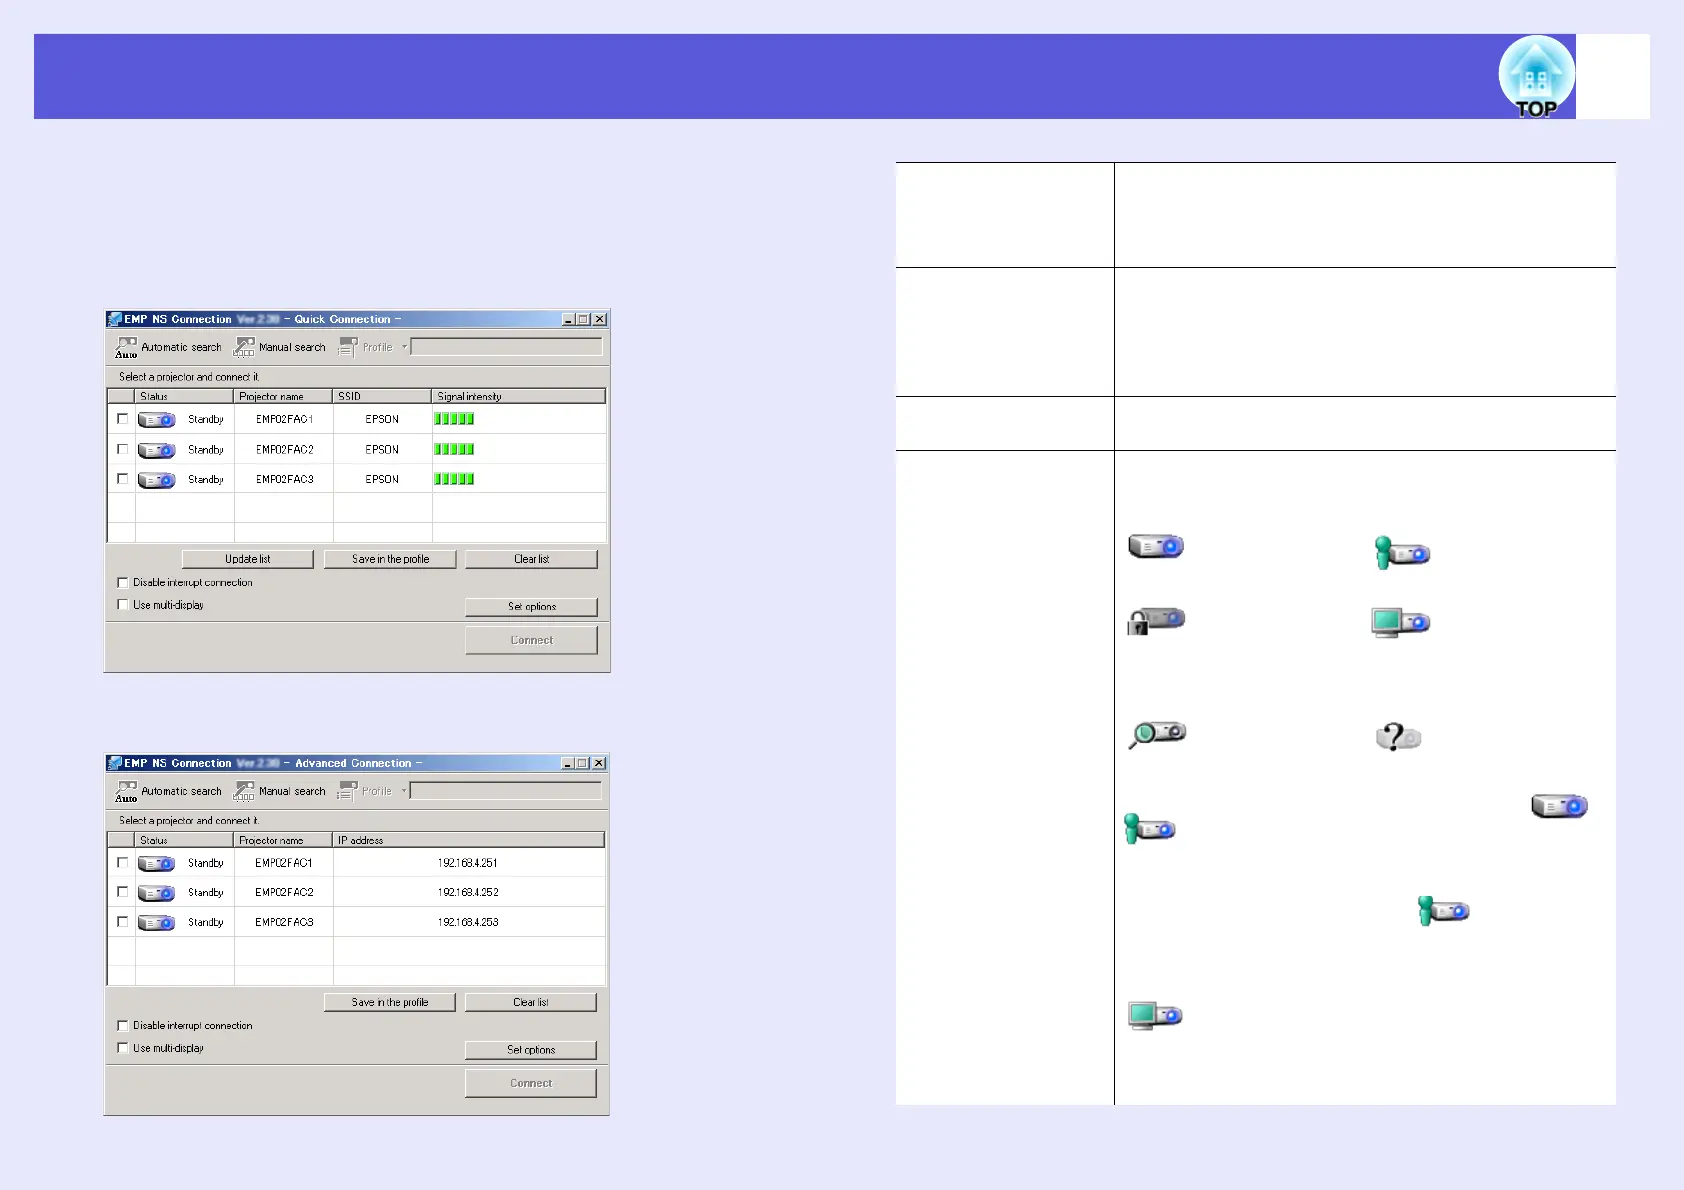This screenshot has height=1190, width=1684.
Task: Click the app icon in Quick Connection title bar
Action: 115,319
